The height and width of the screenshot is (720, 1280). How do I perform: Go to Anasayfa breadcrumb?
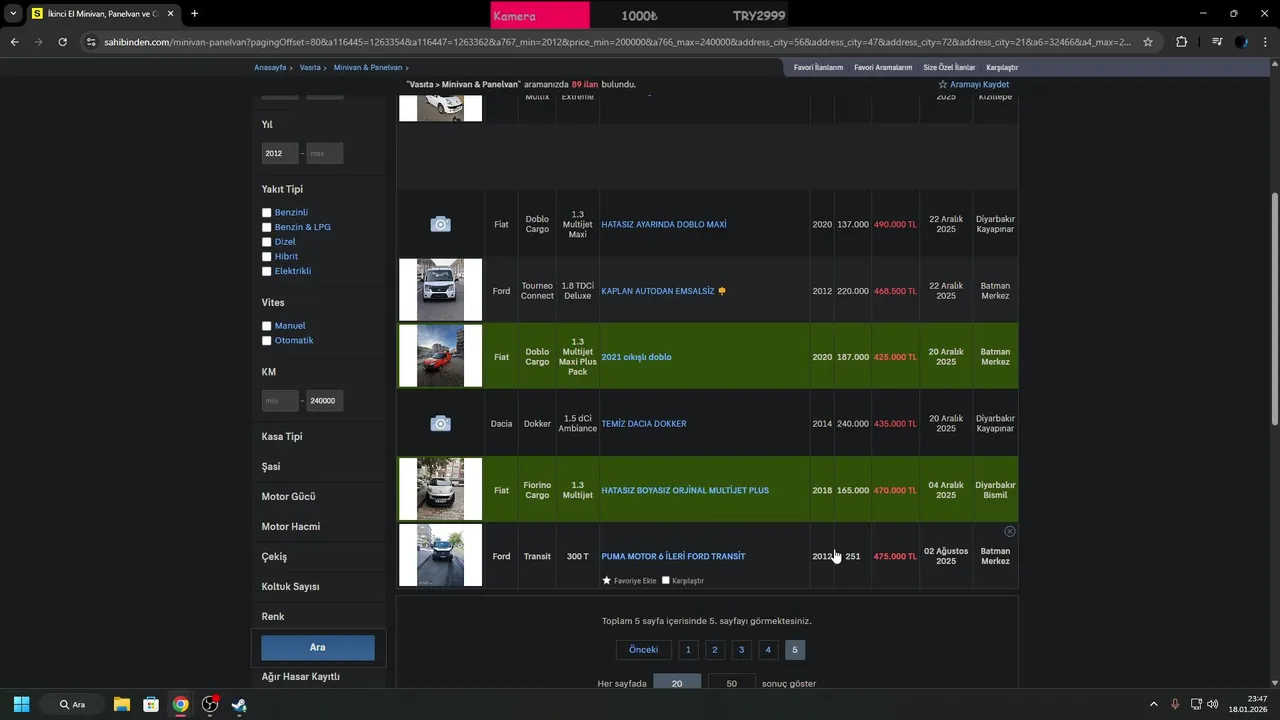(x=270, y=67)
